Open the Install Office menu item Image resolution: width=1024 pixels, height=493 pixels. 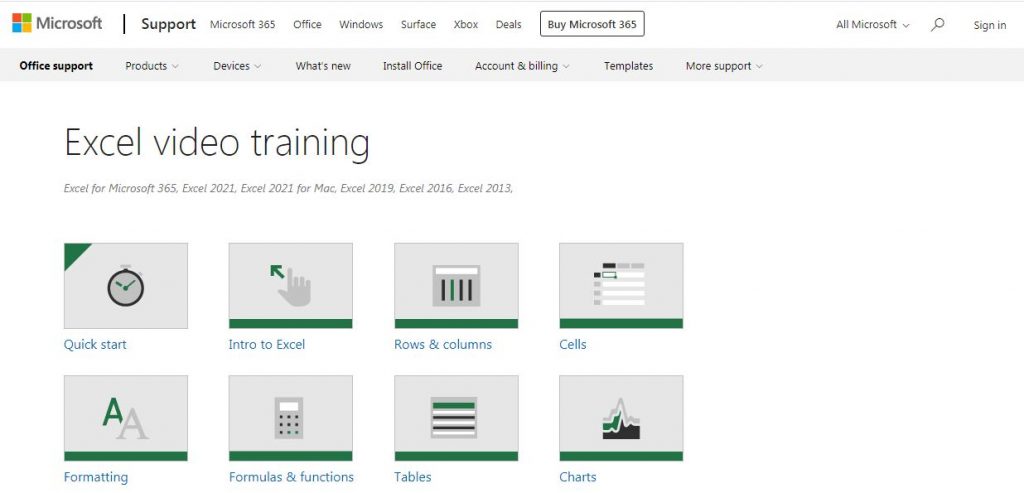coord(412,66)
